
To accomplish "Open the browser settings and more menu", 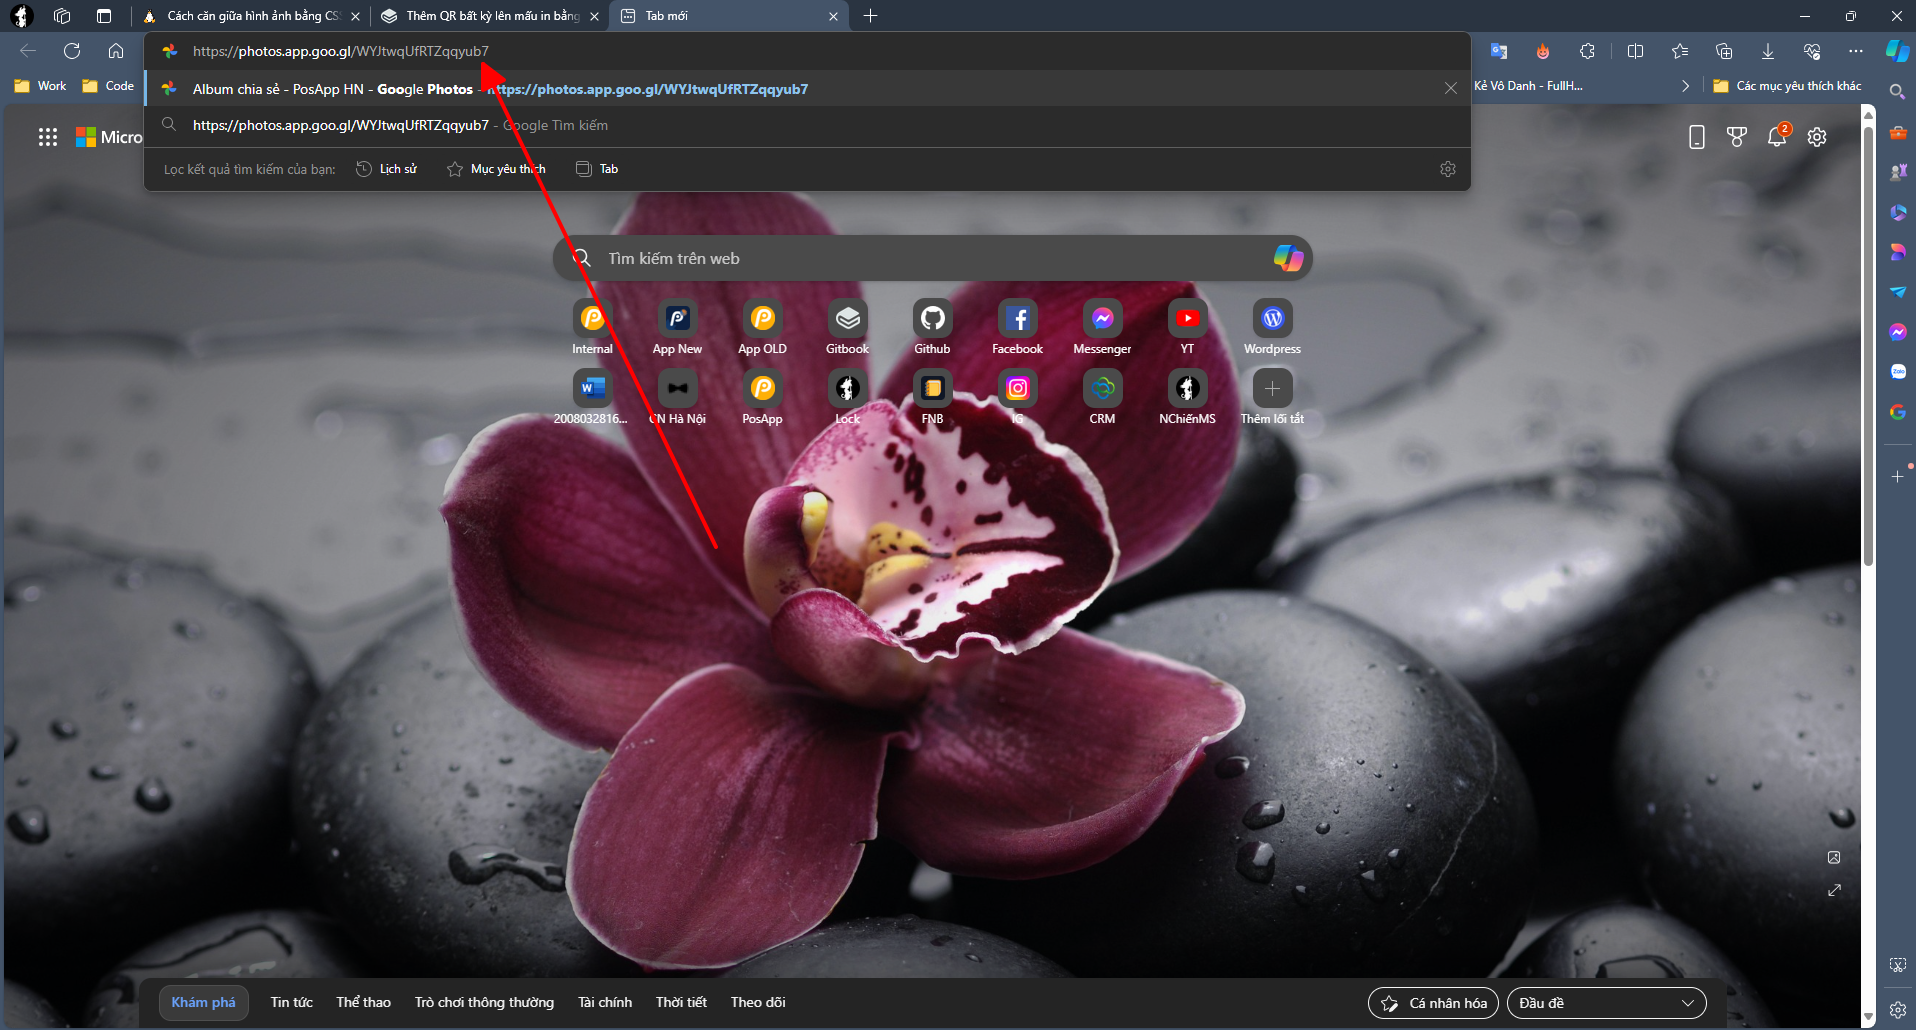I will (x=1856, y=51).
